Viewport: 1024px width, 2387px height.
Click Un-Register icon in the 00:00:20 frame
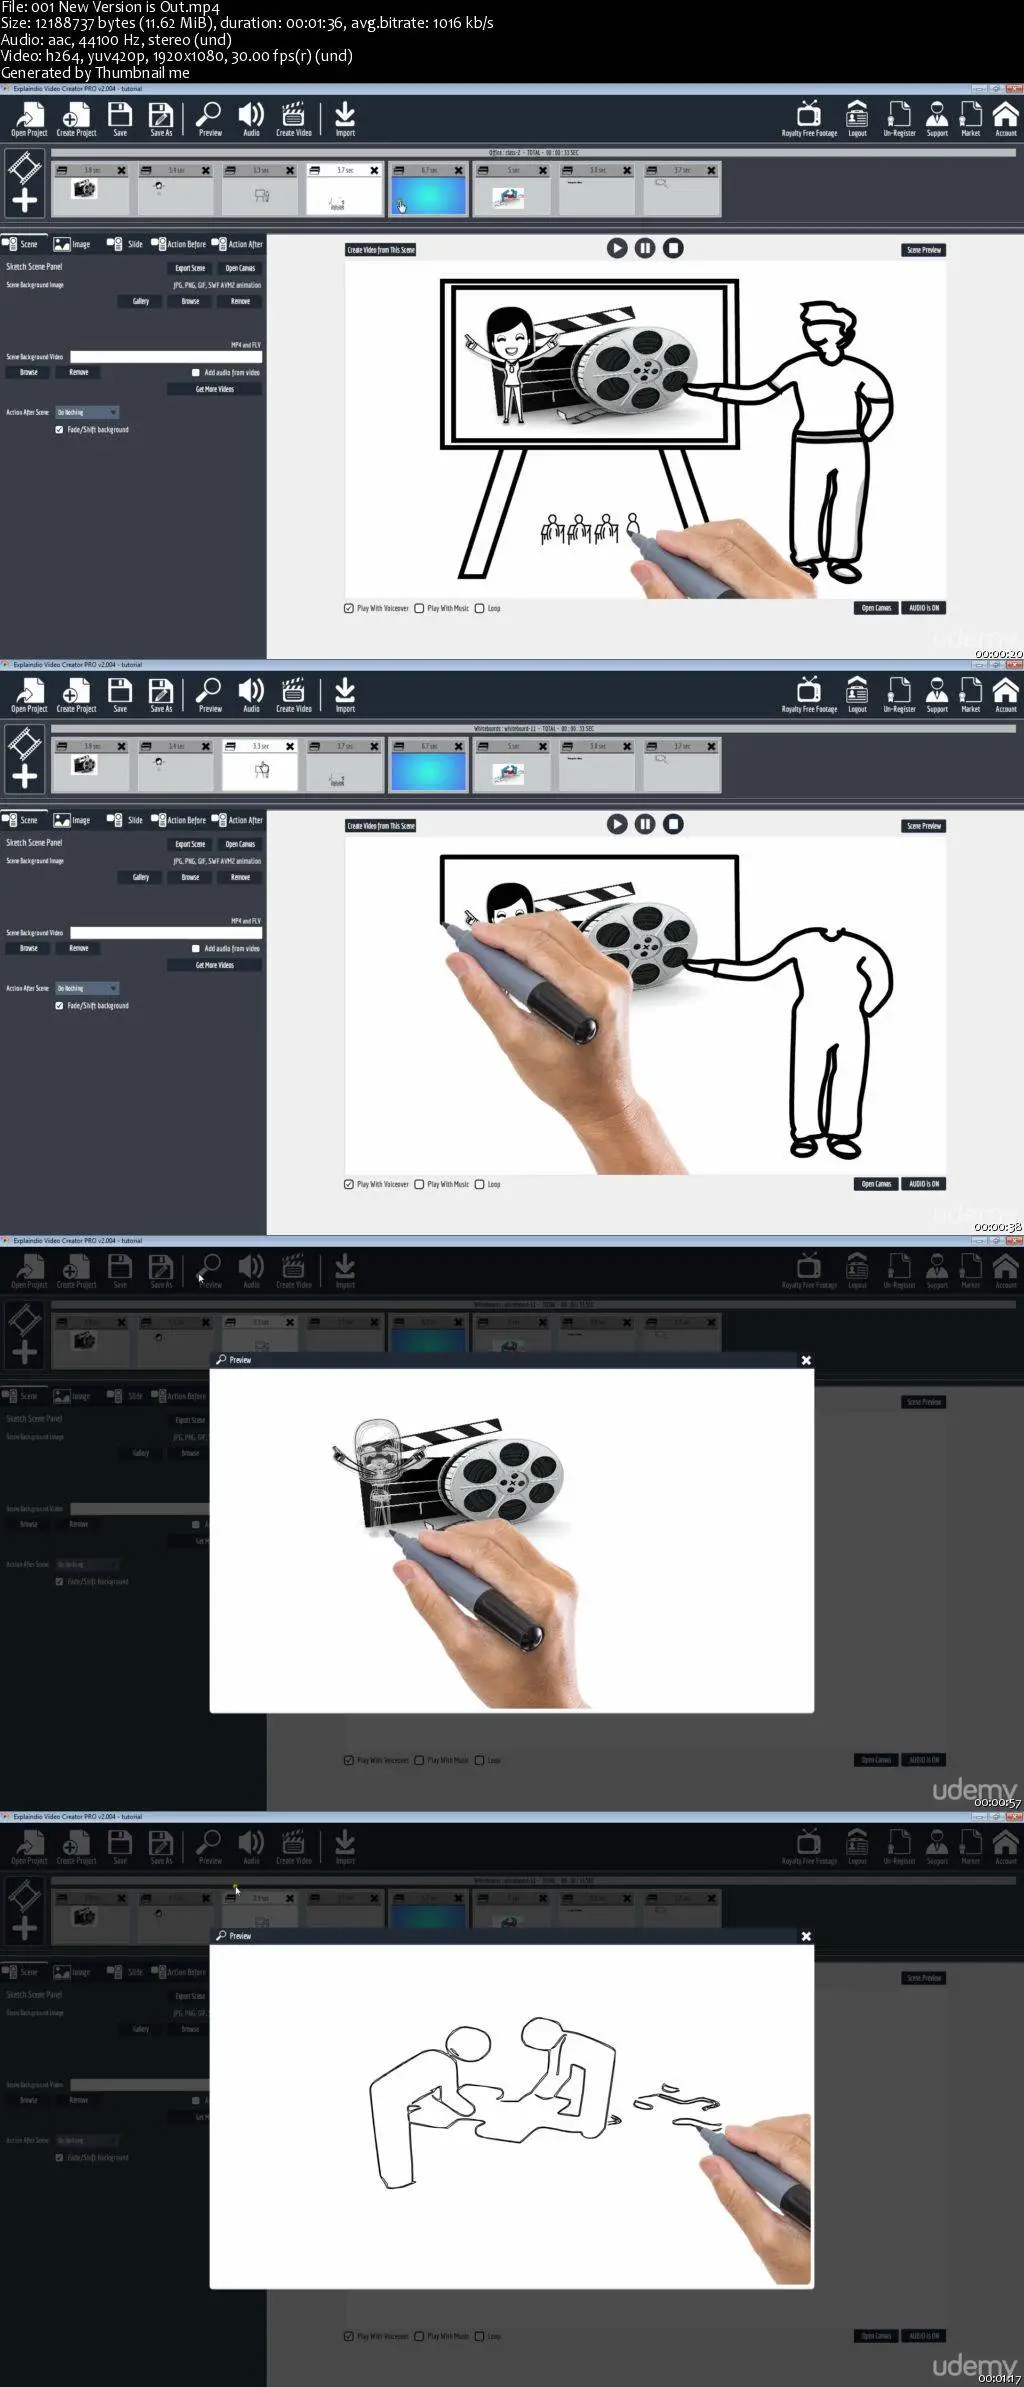(899, 119)
